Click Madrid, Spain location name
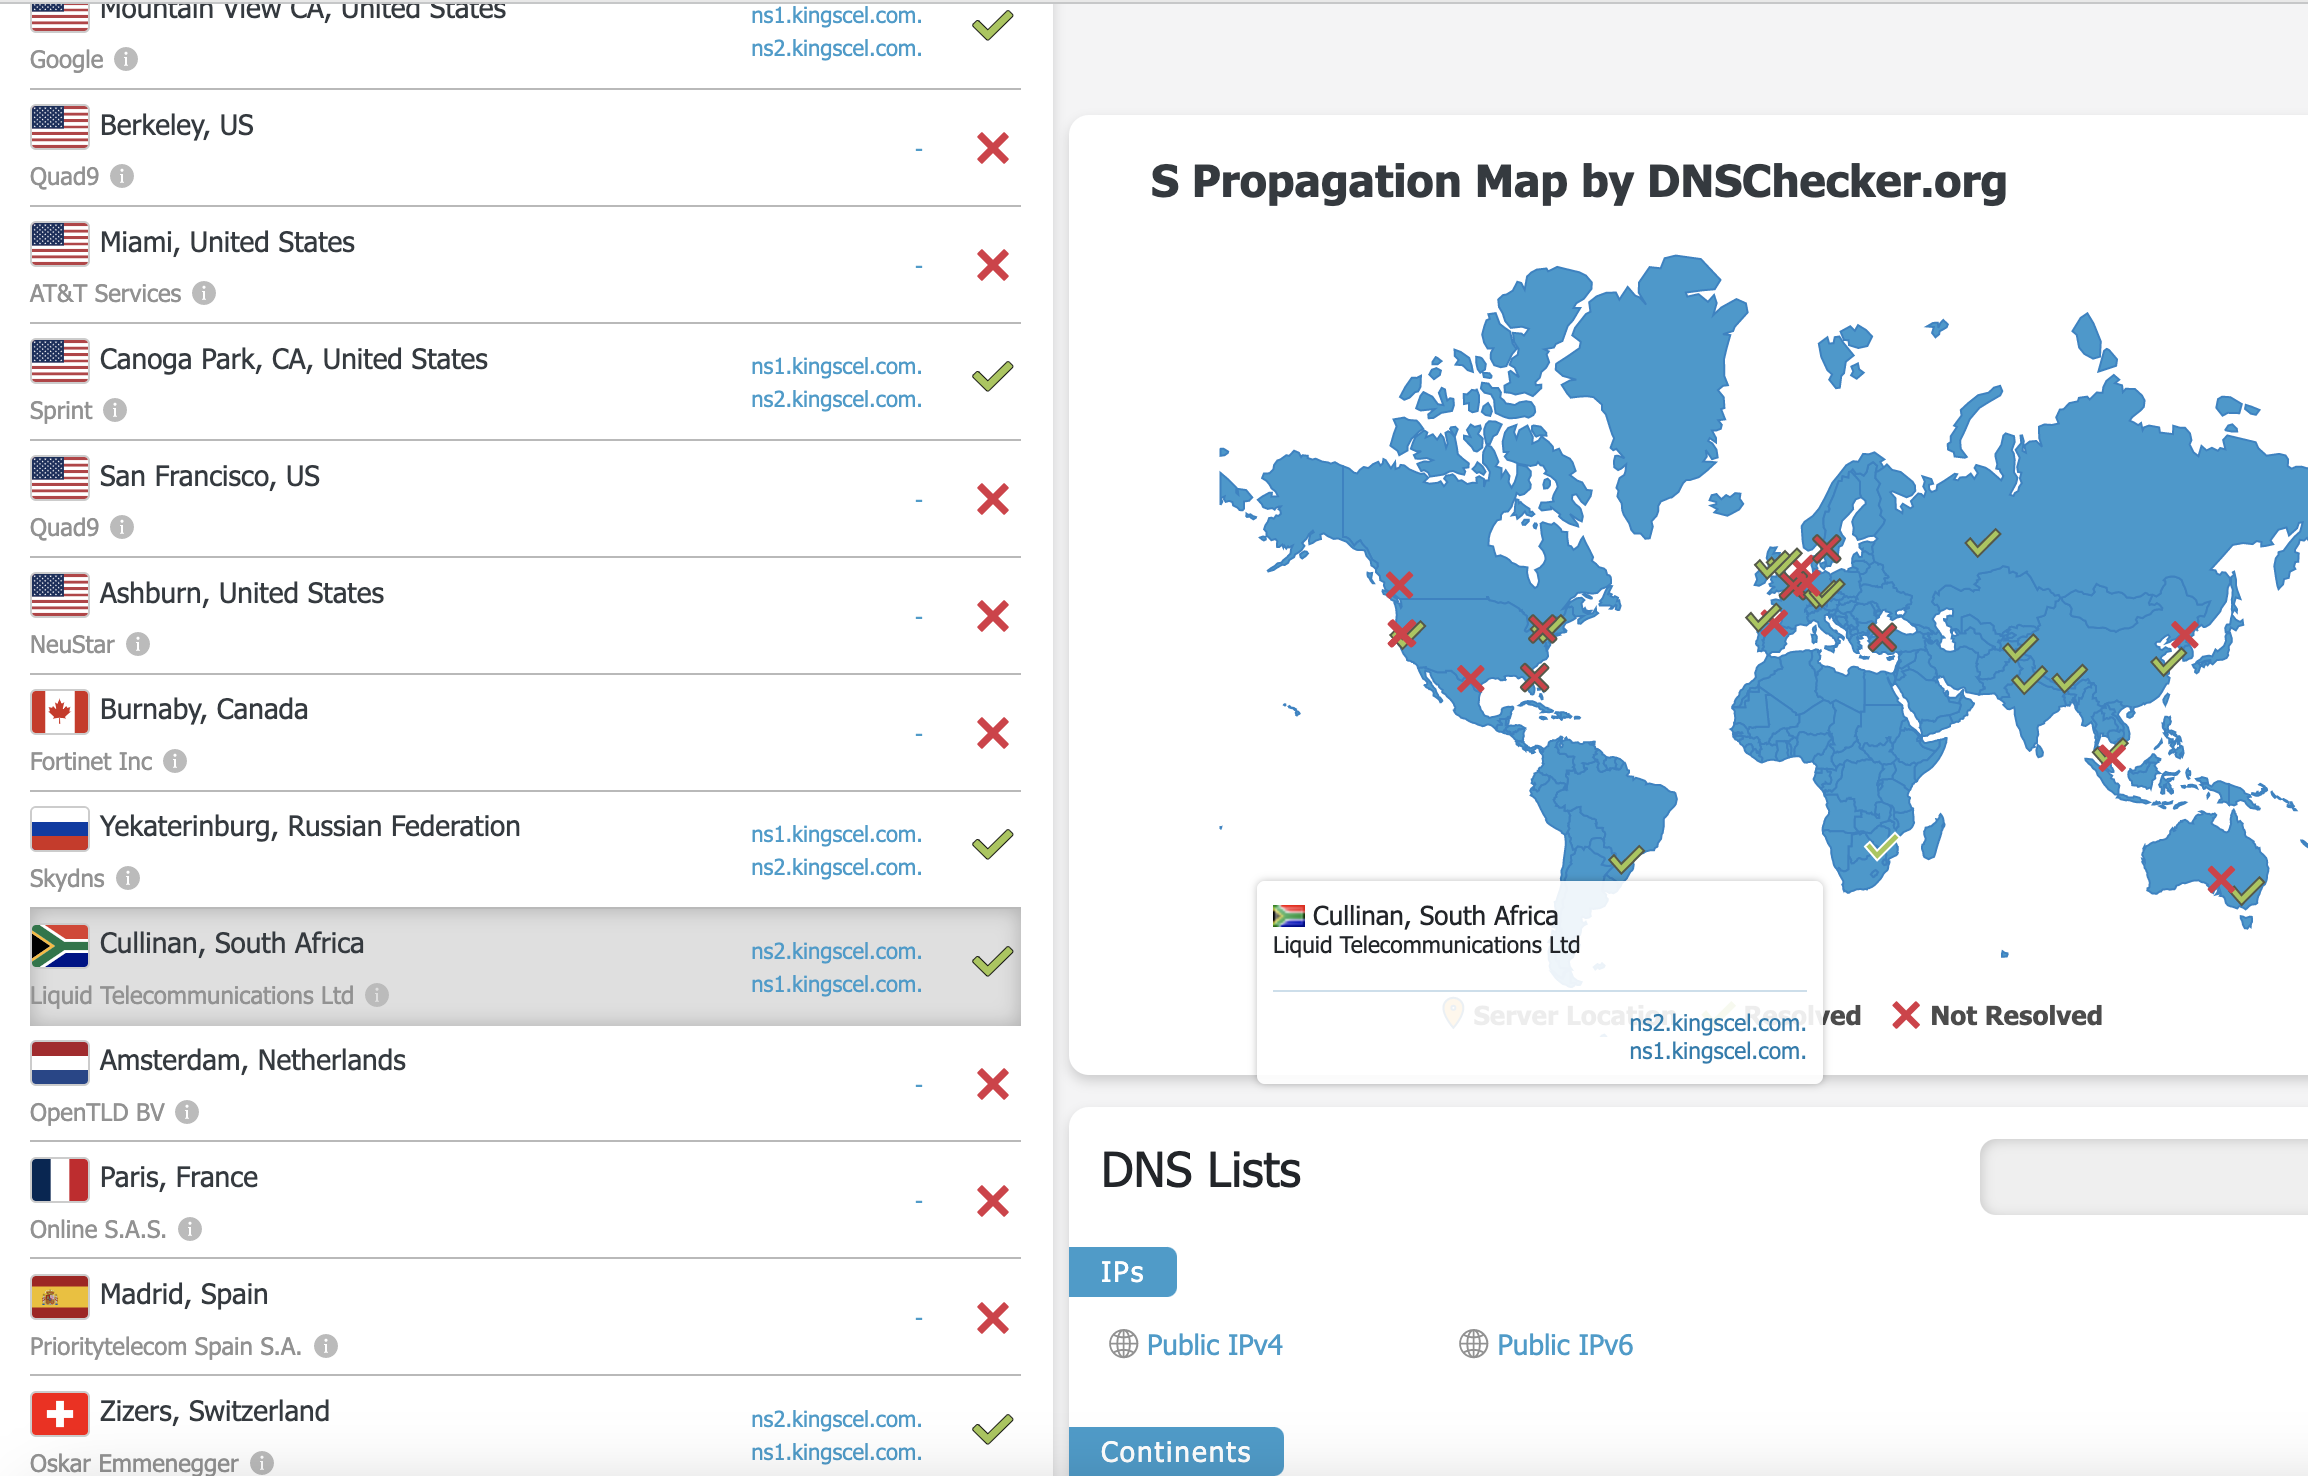 [184, 1294]
